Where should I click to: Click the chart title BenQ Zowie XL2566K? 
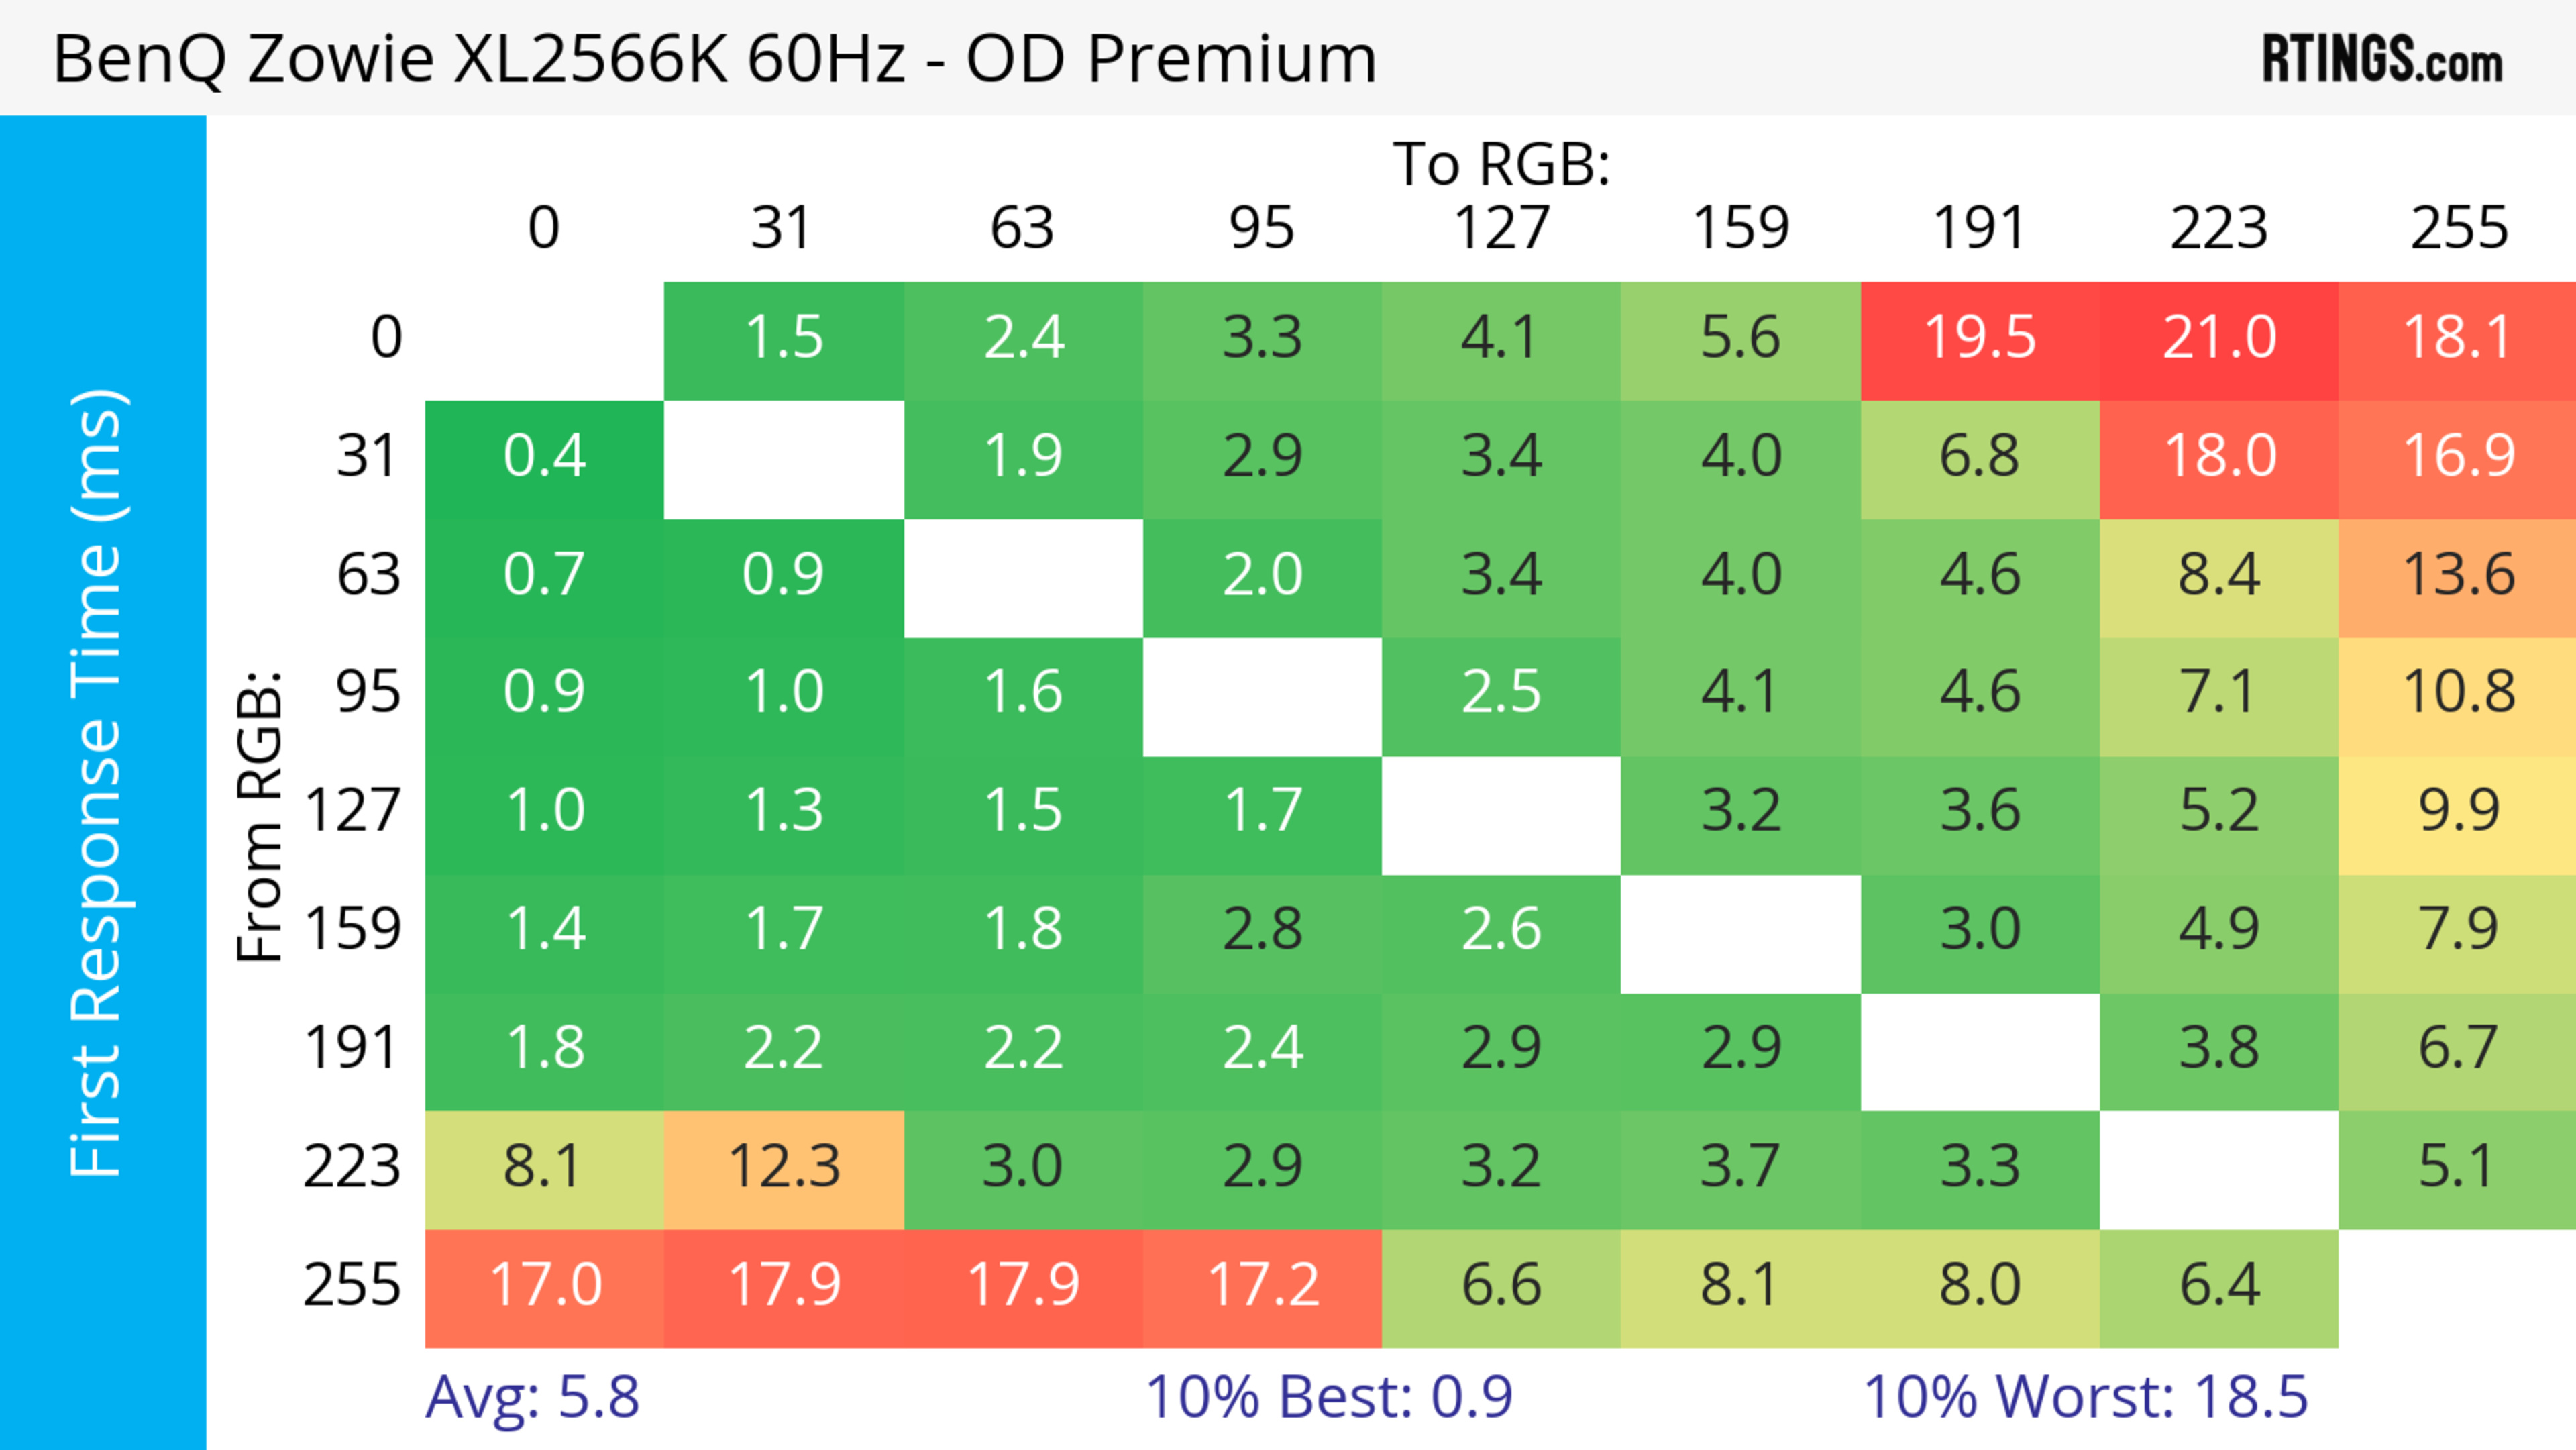[714, 58]
